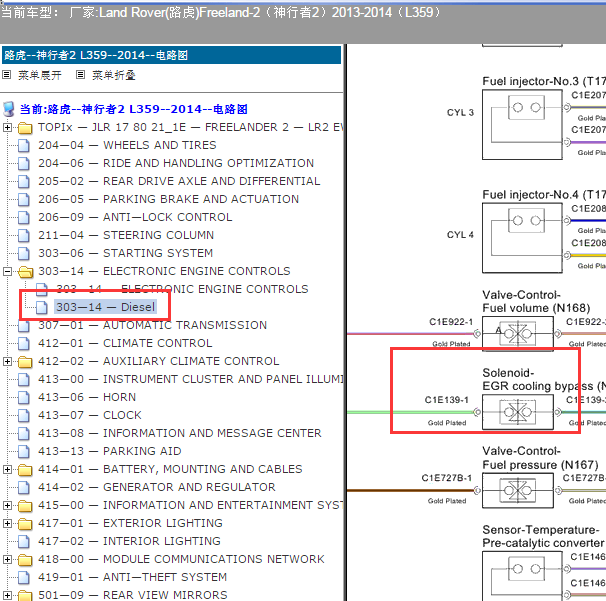Click the 204-06 Ride and Handling page icon
606x601 pixels.
coord(24,163)
